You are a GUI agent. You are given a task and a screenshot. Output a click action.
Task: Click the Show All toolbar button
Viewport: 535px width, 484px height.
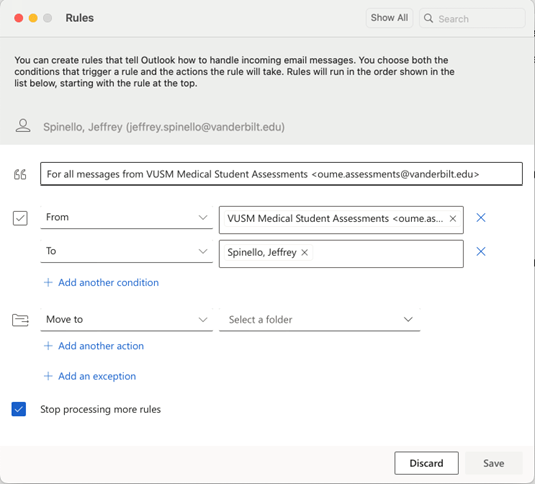pos(389,18)
